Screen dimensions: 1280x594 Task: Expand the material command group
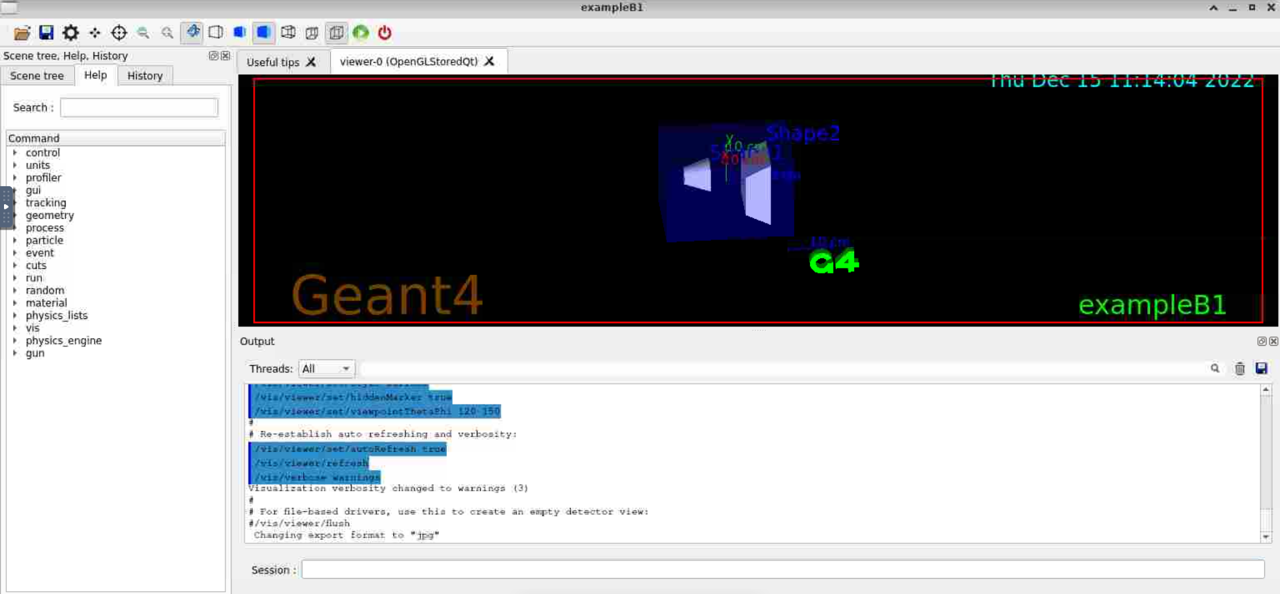coord(15,303)
